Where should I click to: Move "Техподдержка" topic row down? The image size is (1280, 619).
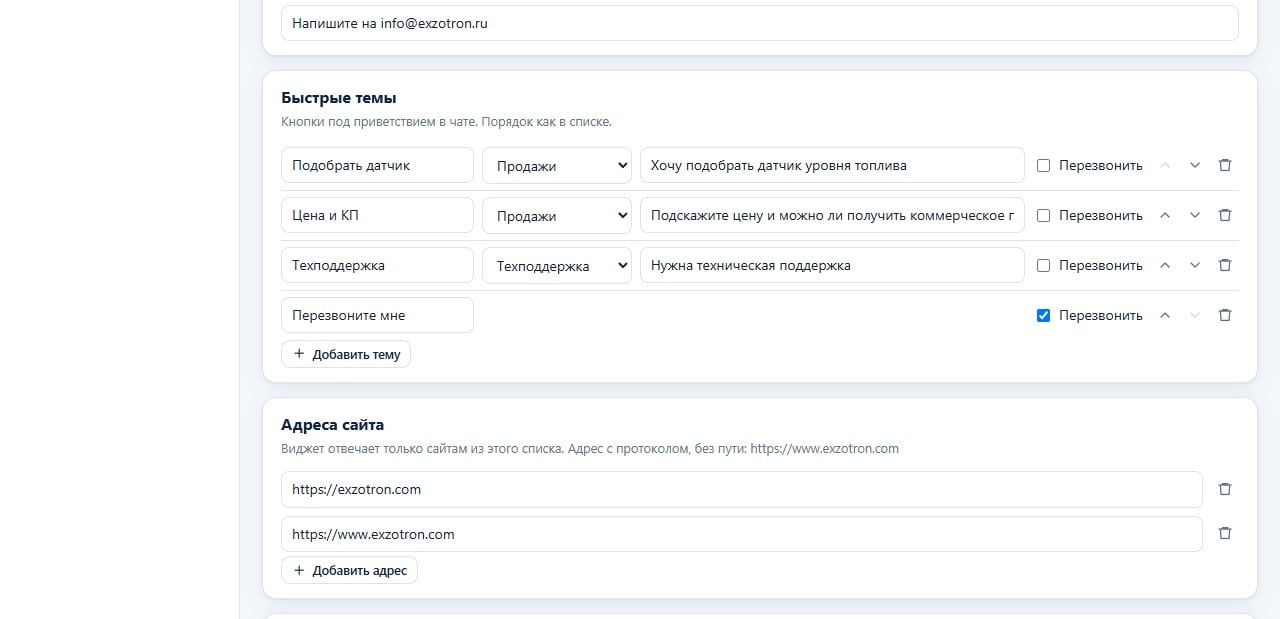[1195, 265]
